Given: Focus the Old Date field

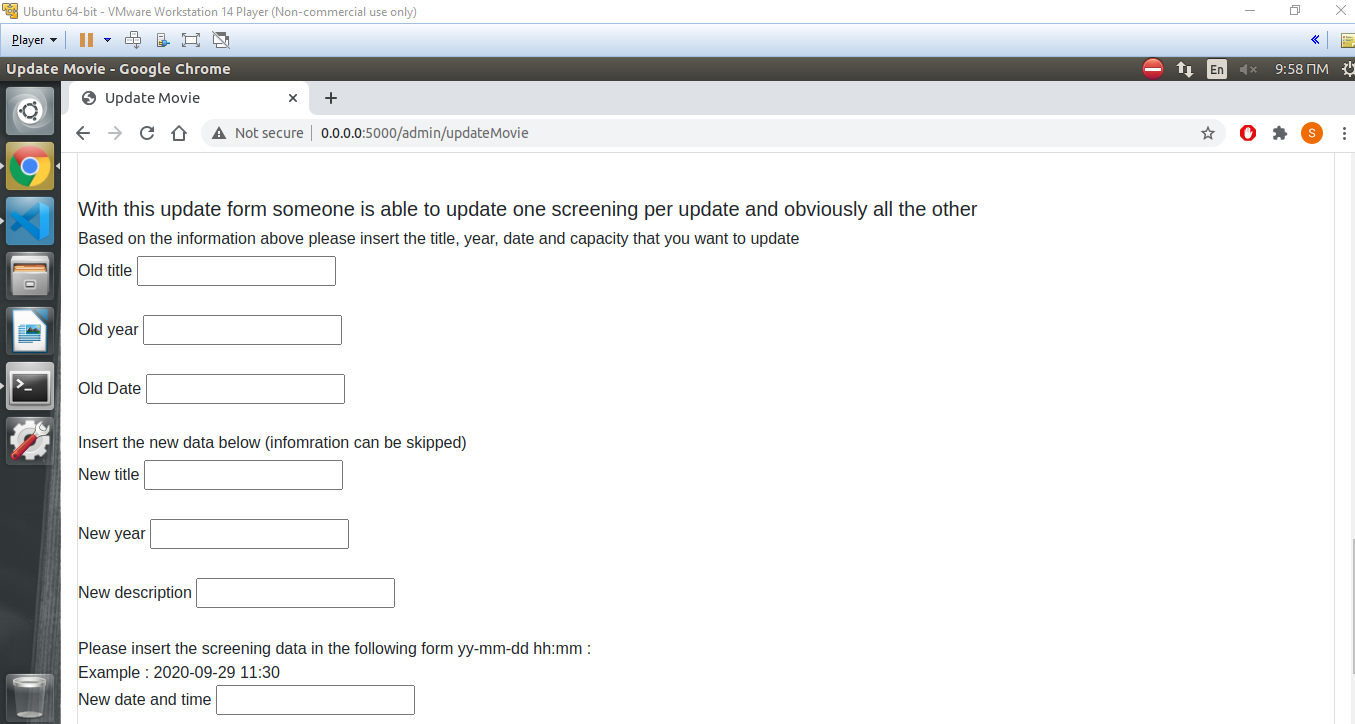Looking at the screenshot, I should (x=245, y=389).
